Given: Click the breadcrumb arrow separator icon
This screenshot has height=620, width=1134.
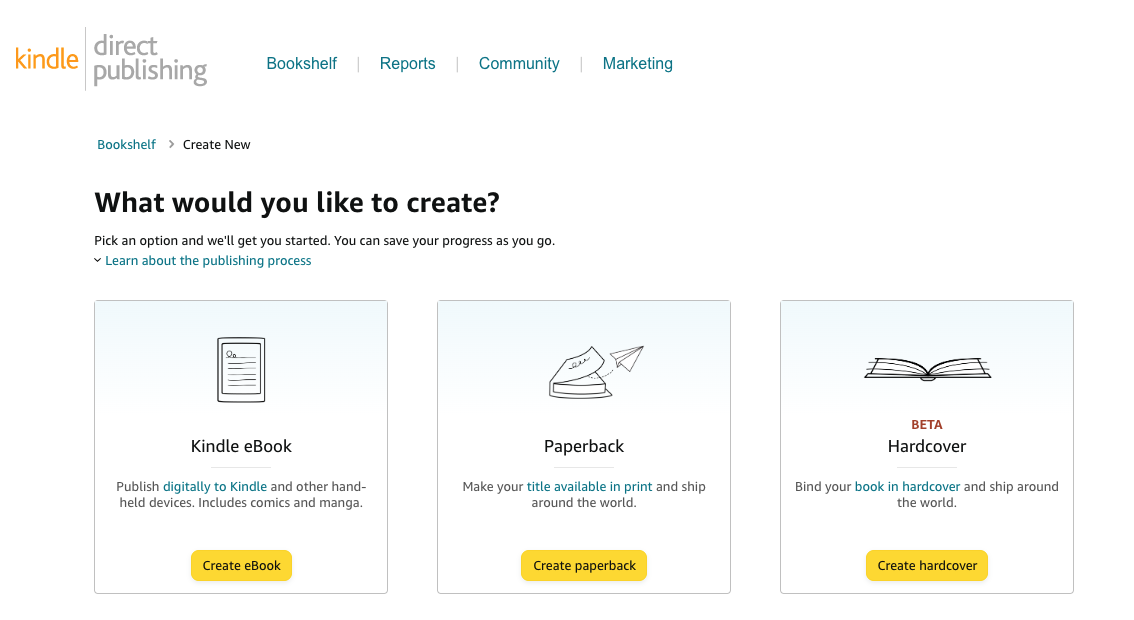Looking at the screenshot, I should point(171,144).
